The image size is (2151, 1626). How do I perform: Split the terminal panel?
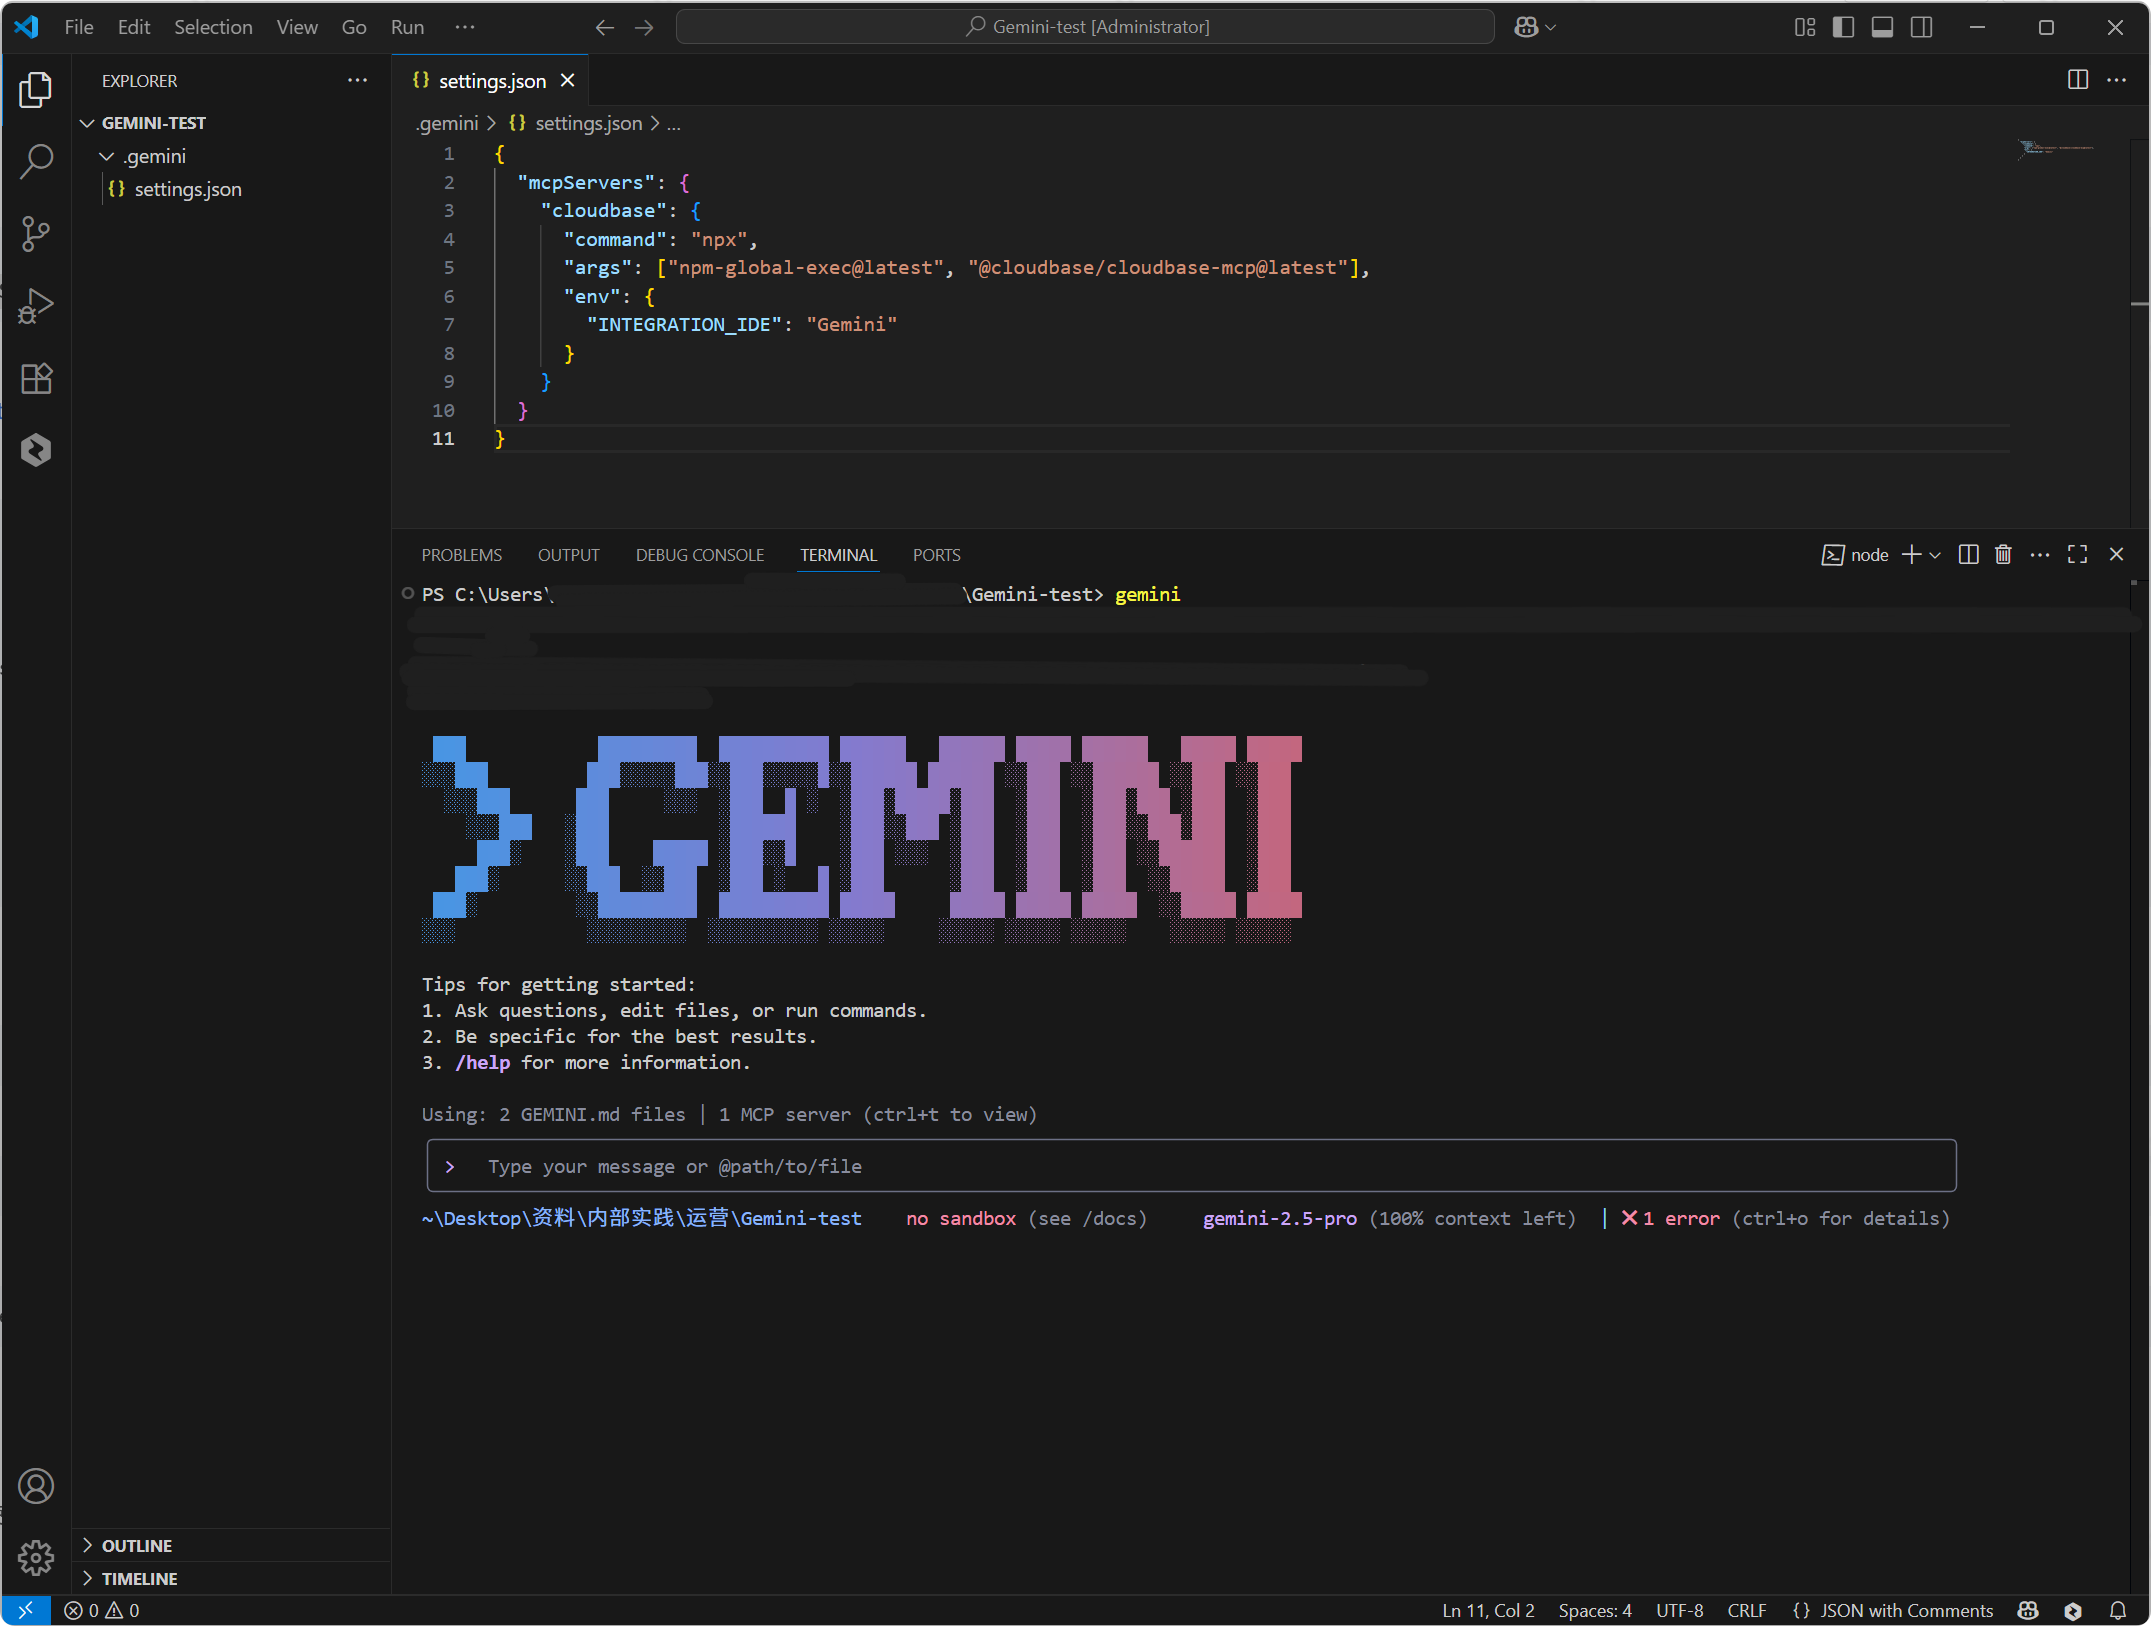[1968, 555]
